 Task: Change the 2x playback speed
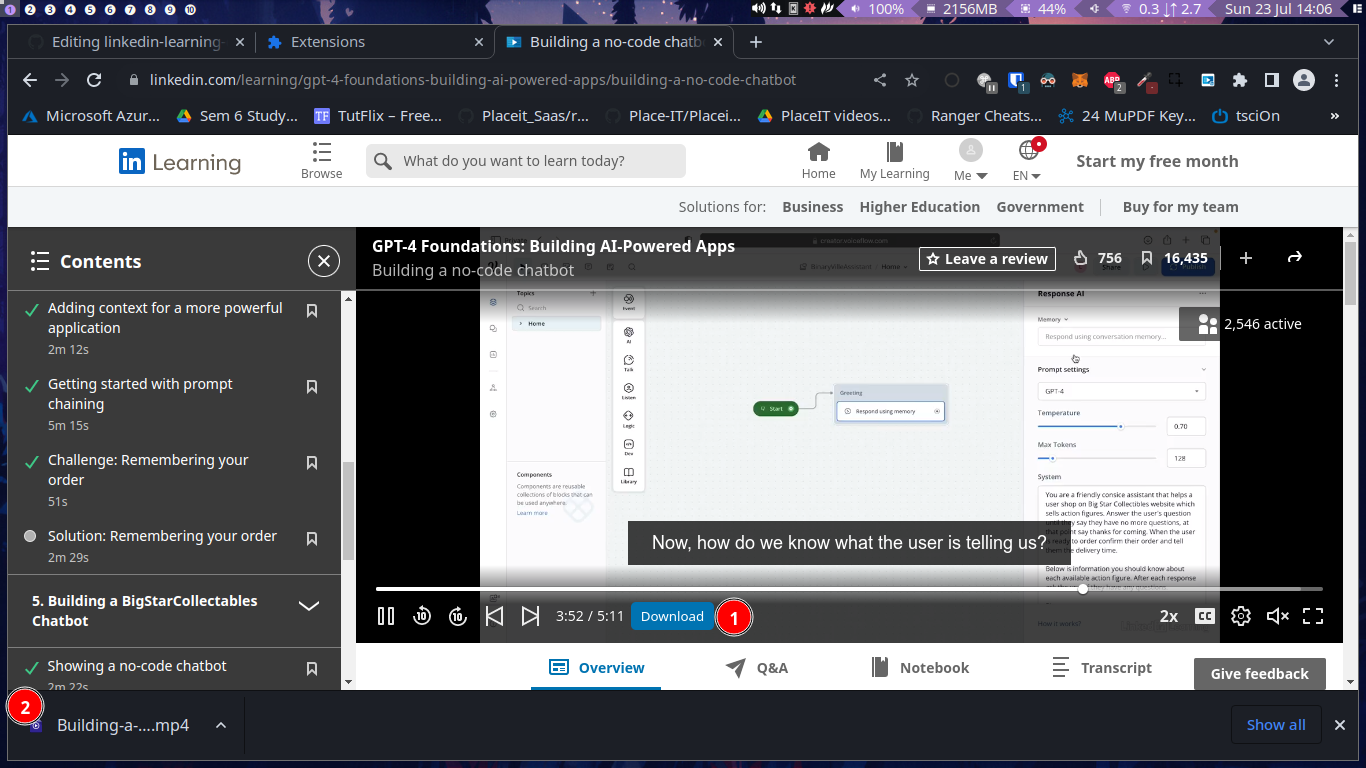point(1168,616)
